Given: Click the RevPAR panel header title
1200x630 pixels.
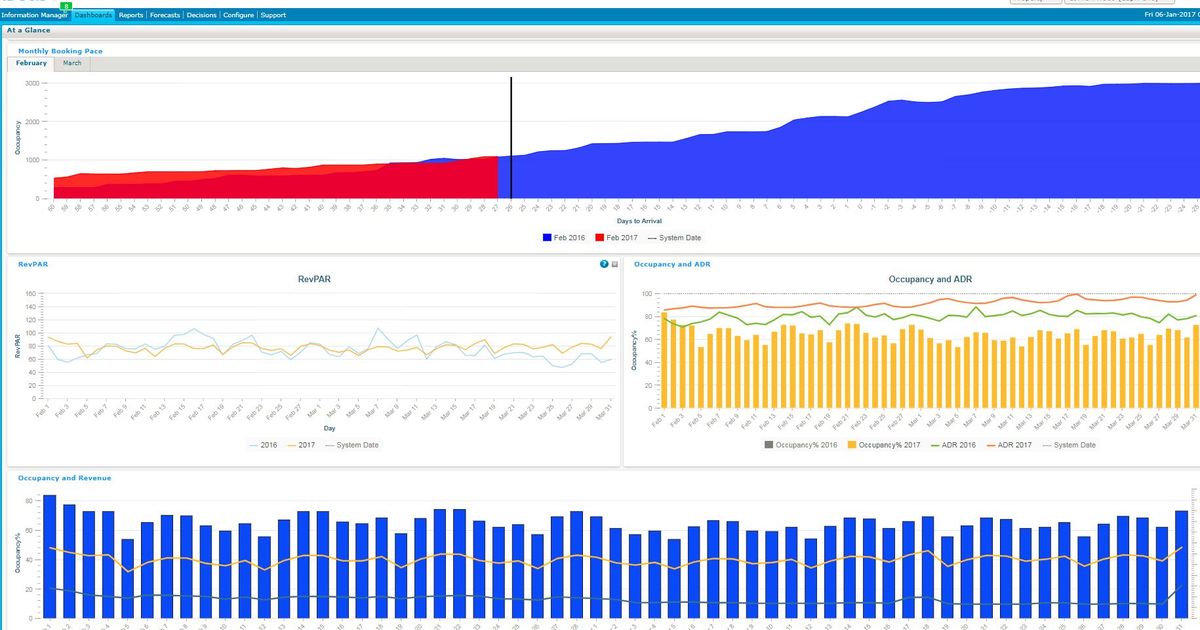Looking at the screenshot, I should tap(33, 264).
